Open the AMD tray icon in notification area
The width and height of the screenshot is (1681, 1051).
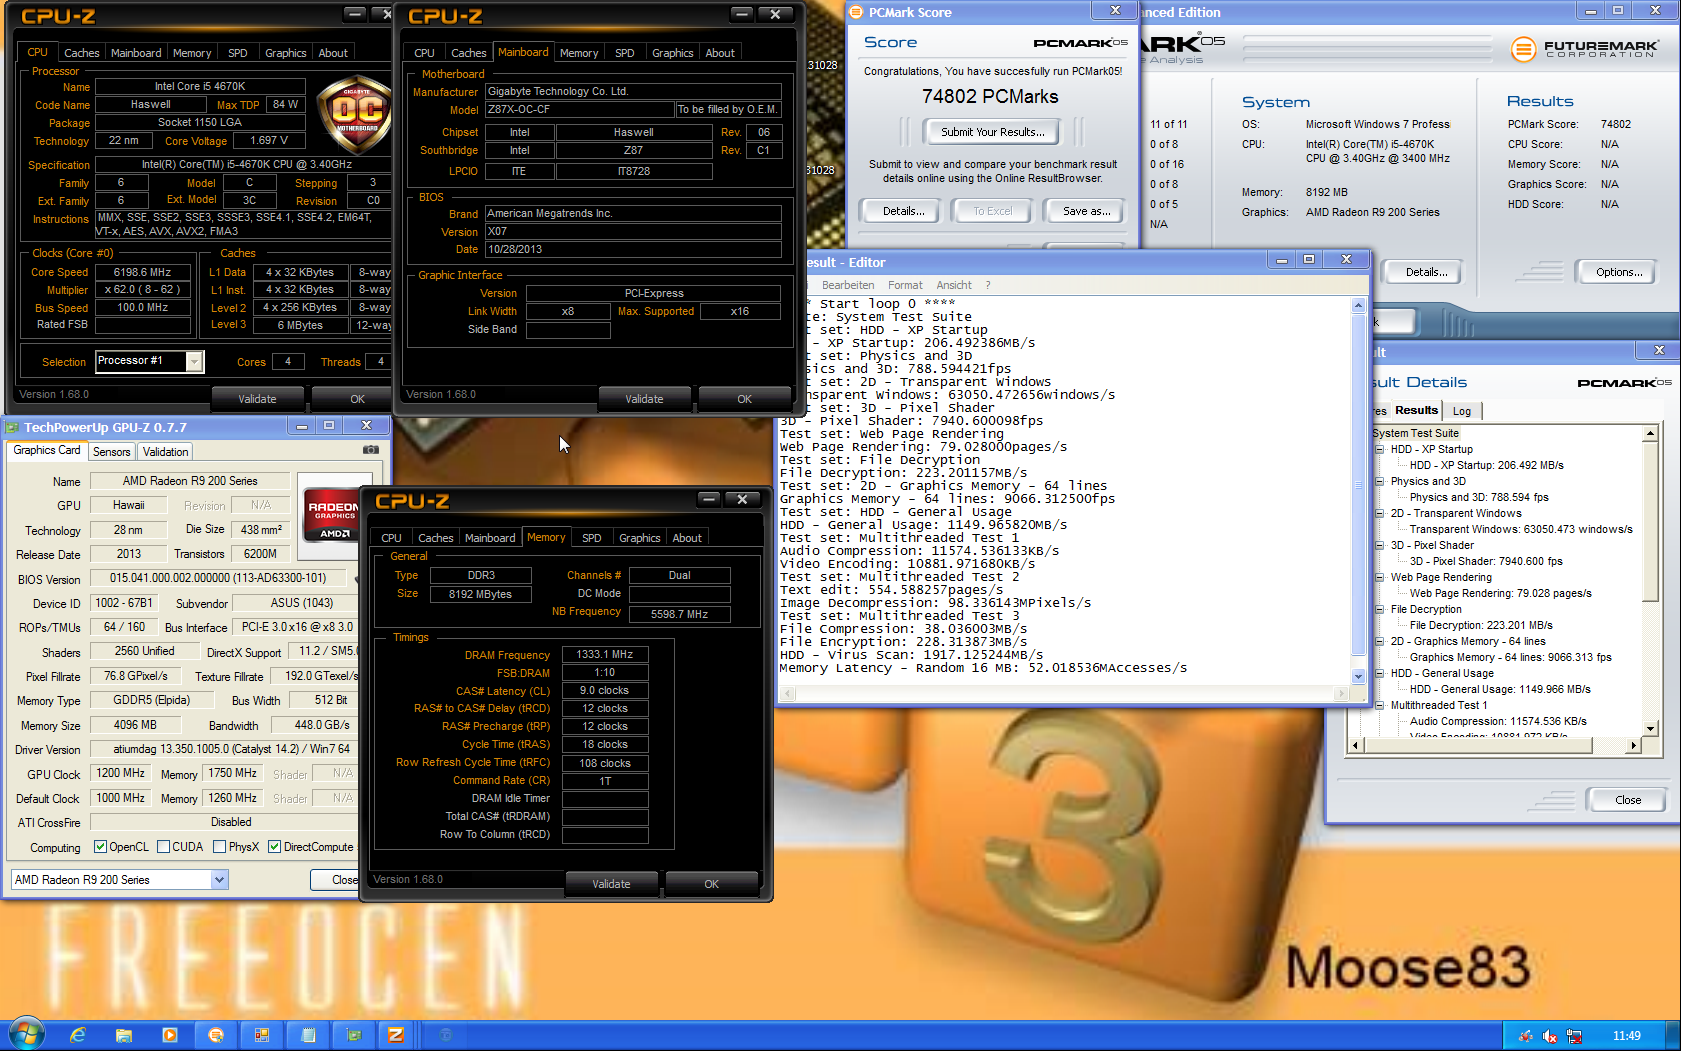[x=1526, y=1036]
